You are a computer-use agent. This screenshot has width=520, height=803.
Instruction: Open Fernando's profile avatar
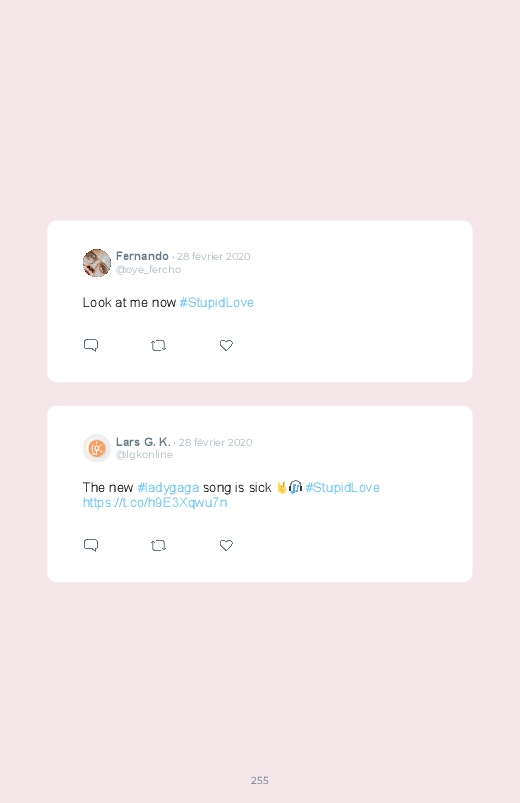(x=97, y=263)
